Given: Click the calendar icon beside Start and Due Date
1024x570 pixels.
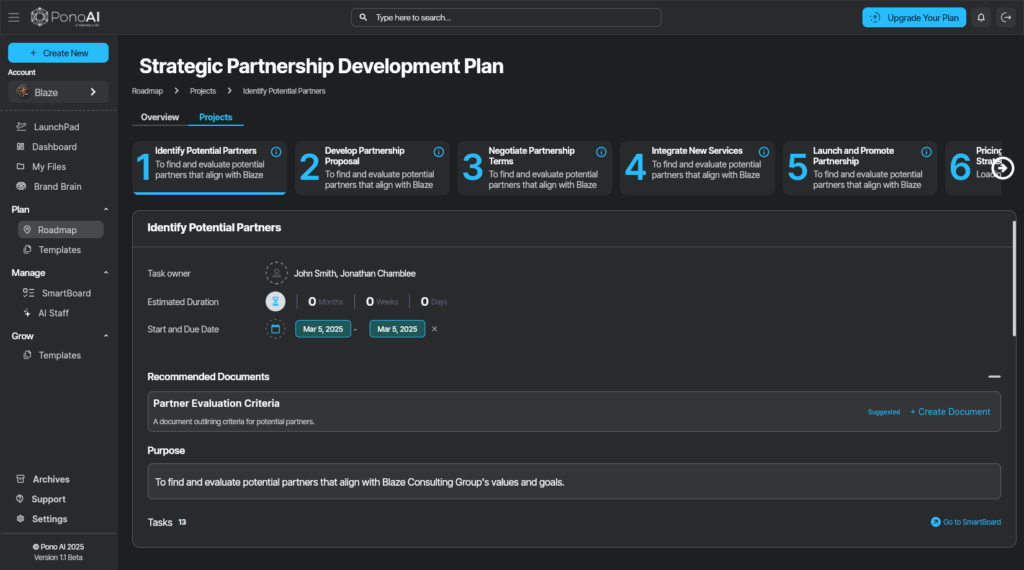Looking at the screenshot, I should (x=275, y=329).
